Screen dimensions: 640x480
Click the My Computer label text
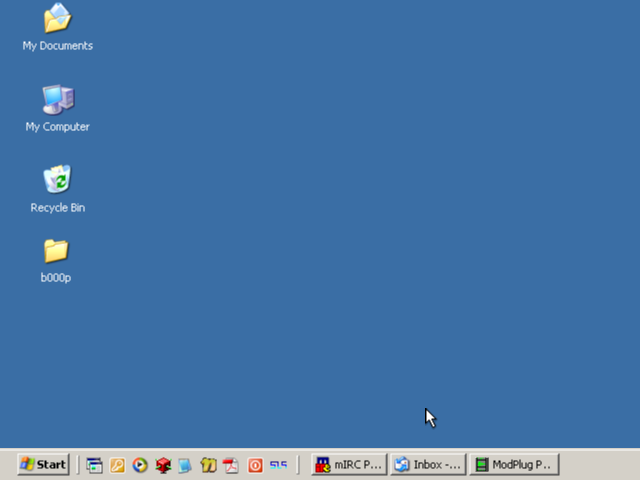(58, 127)
